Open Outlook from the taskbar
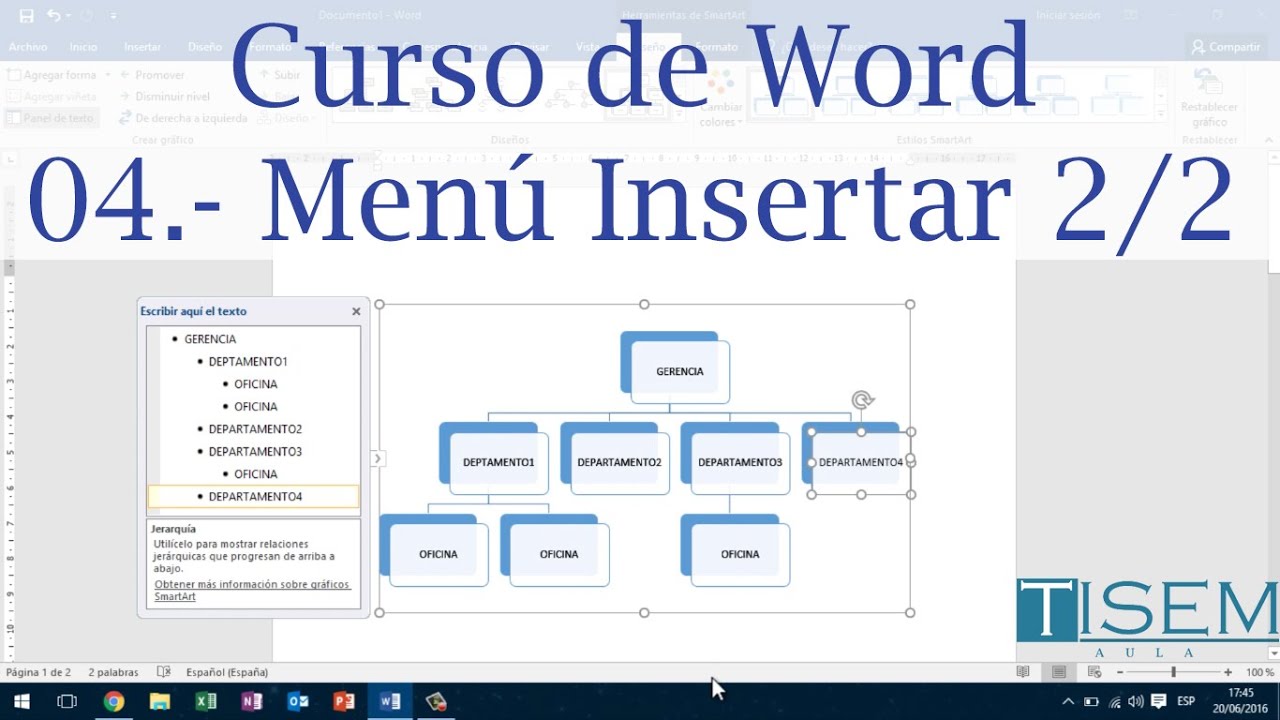This screenshot has width=1280, height=720. 298,702
